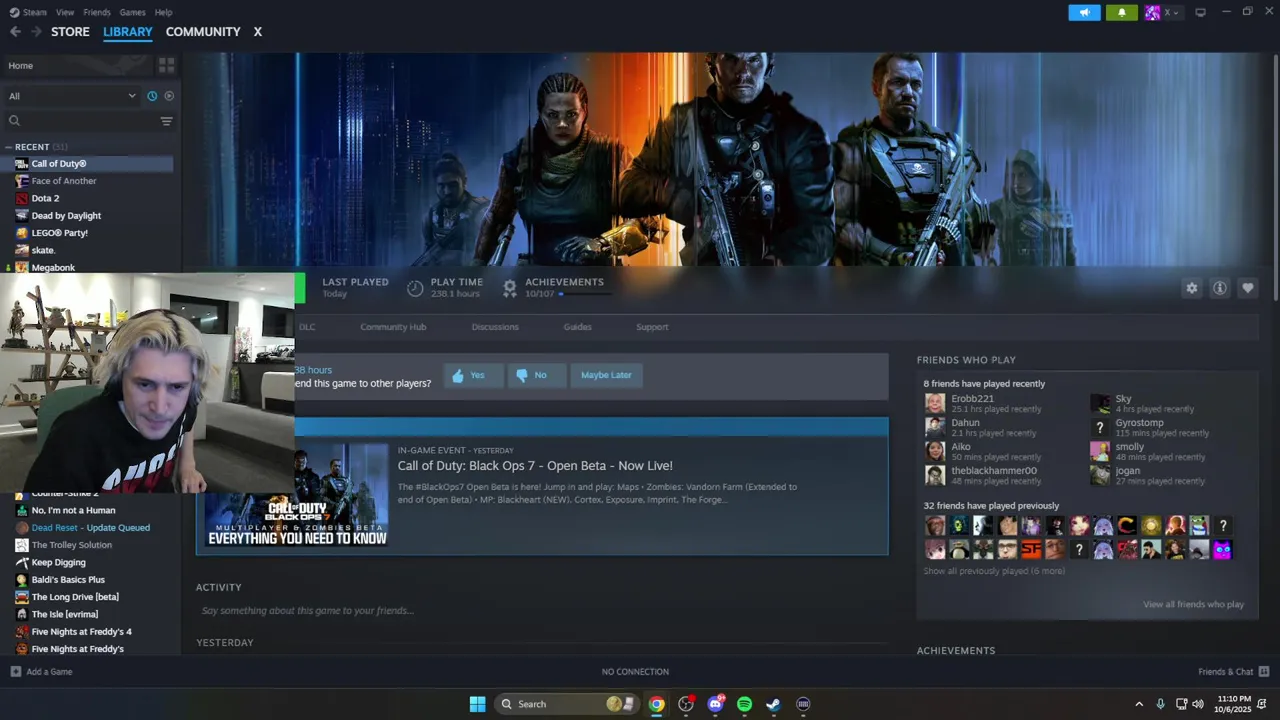Image resolution: width=1280 pixels, height=720 pixels.
Task: Open game settings gear icon
Action: pos(1191,288)
